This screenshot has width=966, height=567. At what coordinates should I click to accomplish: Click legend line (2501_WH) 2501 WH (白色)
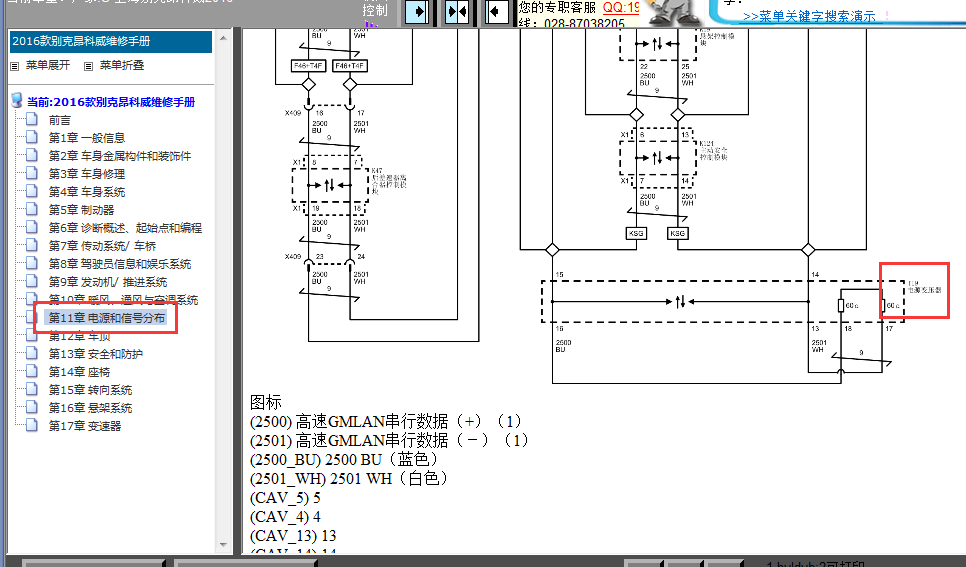point(349,479)
